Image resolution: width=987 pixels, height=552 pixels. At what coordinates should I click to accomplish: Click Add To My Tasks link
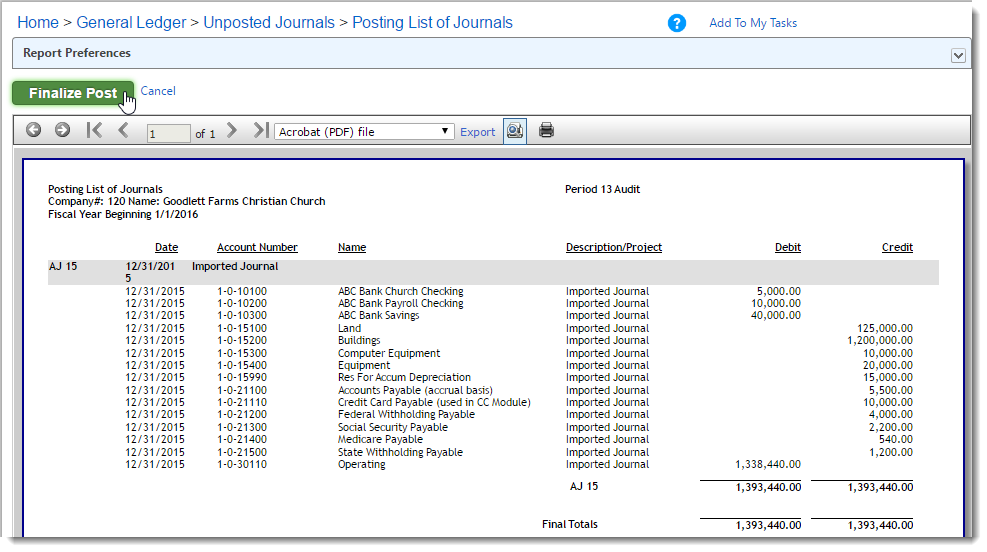tap(753, 23)
